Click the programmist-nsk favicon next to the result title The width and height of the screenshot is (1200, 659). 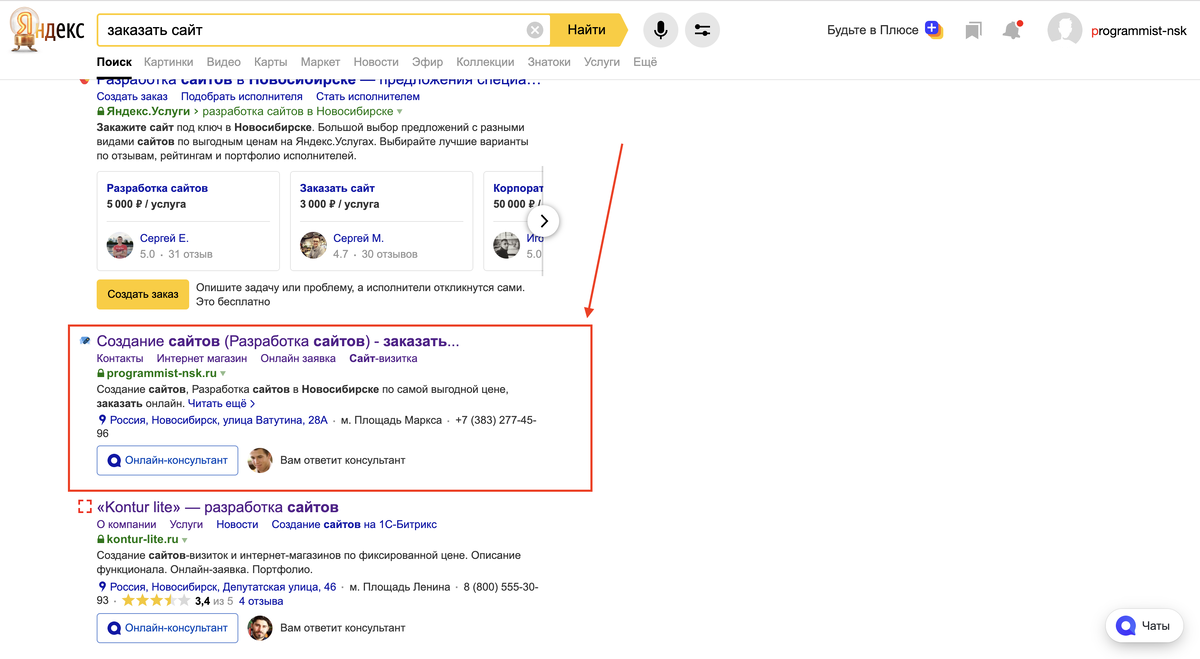point(85,341)
